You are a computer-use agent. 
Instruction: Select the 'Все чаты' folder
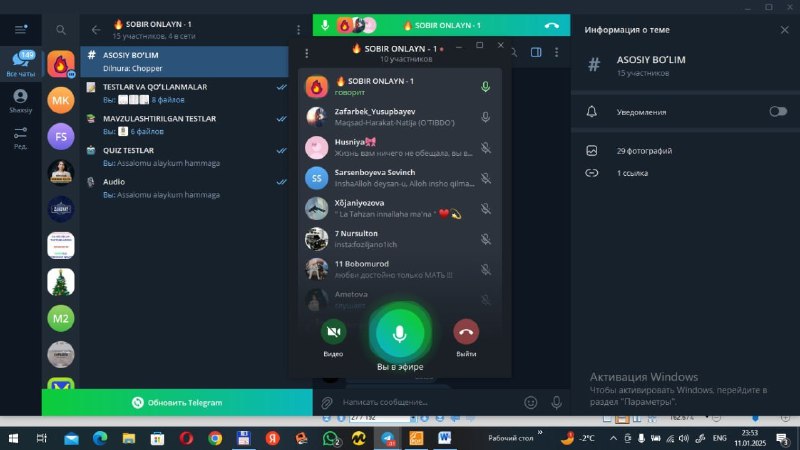coord(20,63)
